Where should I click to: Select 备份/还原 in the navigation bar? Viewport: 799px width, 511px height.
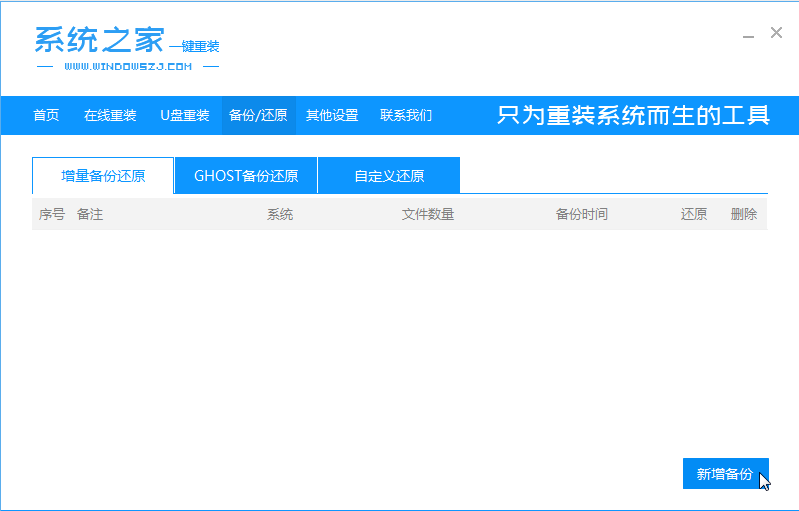(258, 115)
